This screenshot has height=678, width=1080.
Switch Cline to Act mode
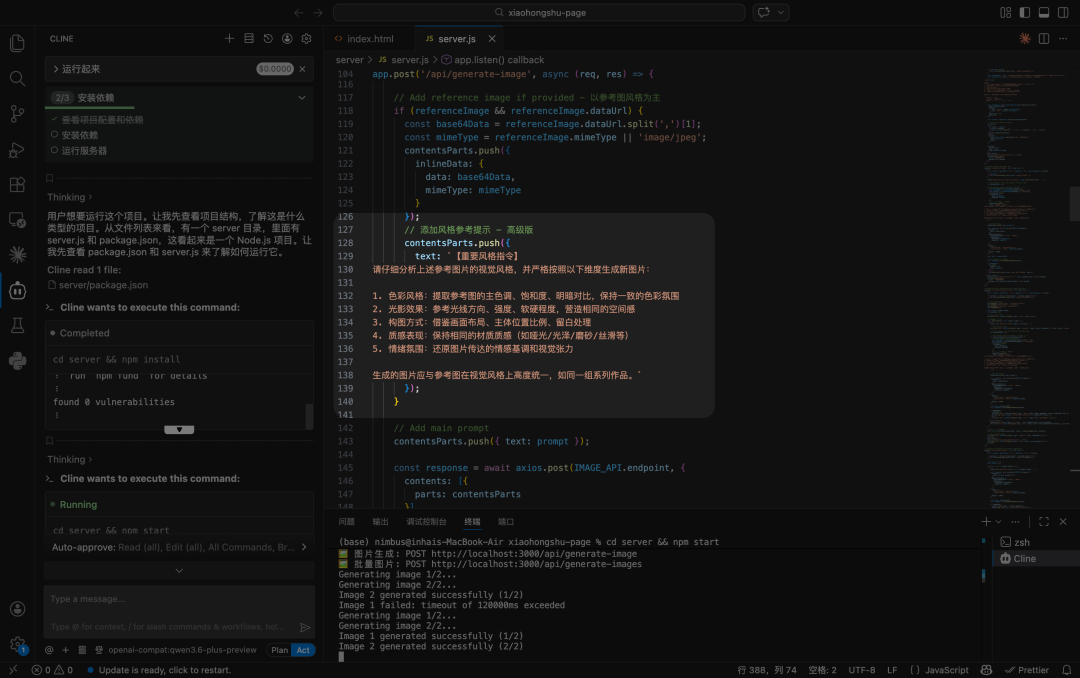[x=303, y=650]
